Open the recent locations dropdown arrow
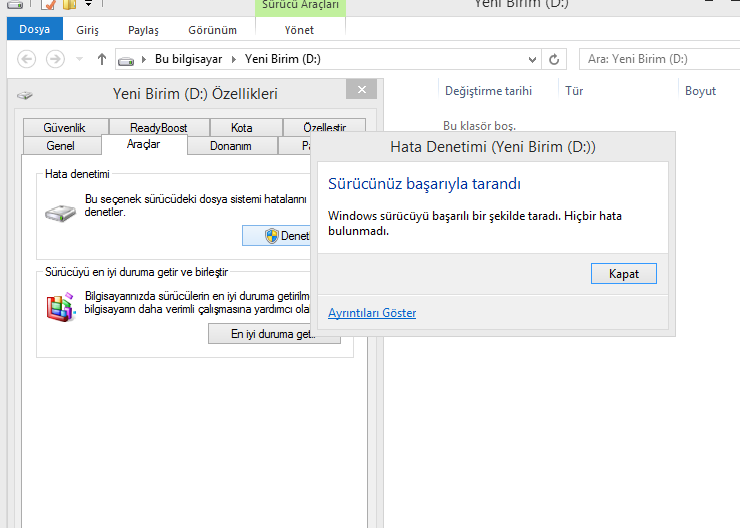The image size is (740, 528). point(79,59)
